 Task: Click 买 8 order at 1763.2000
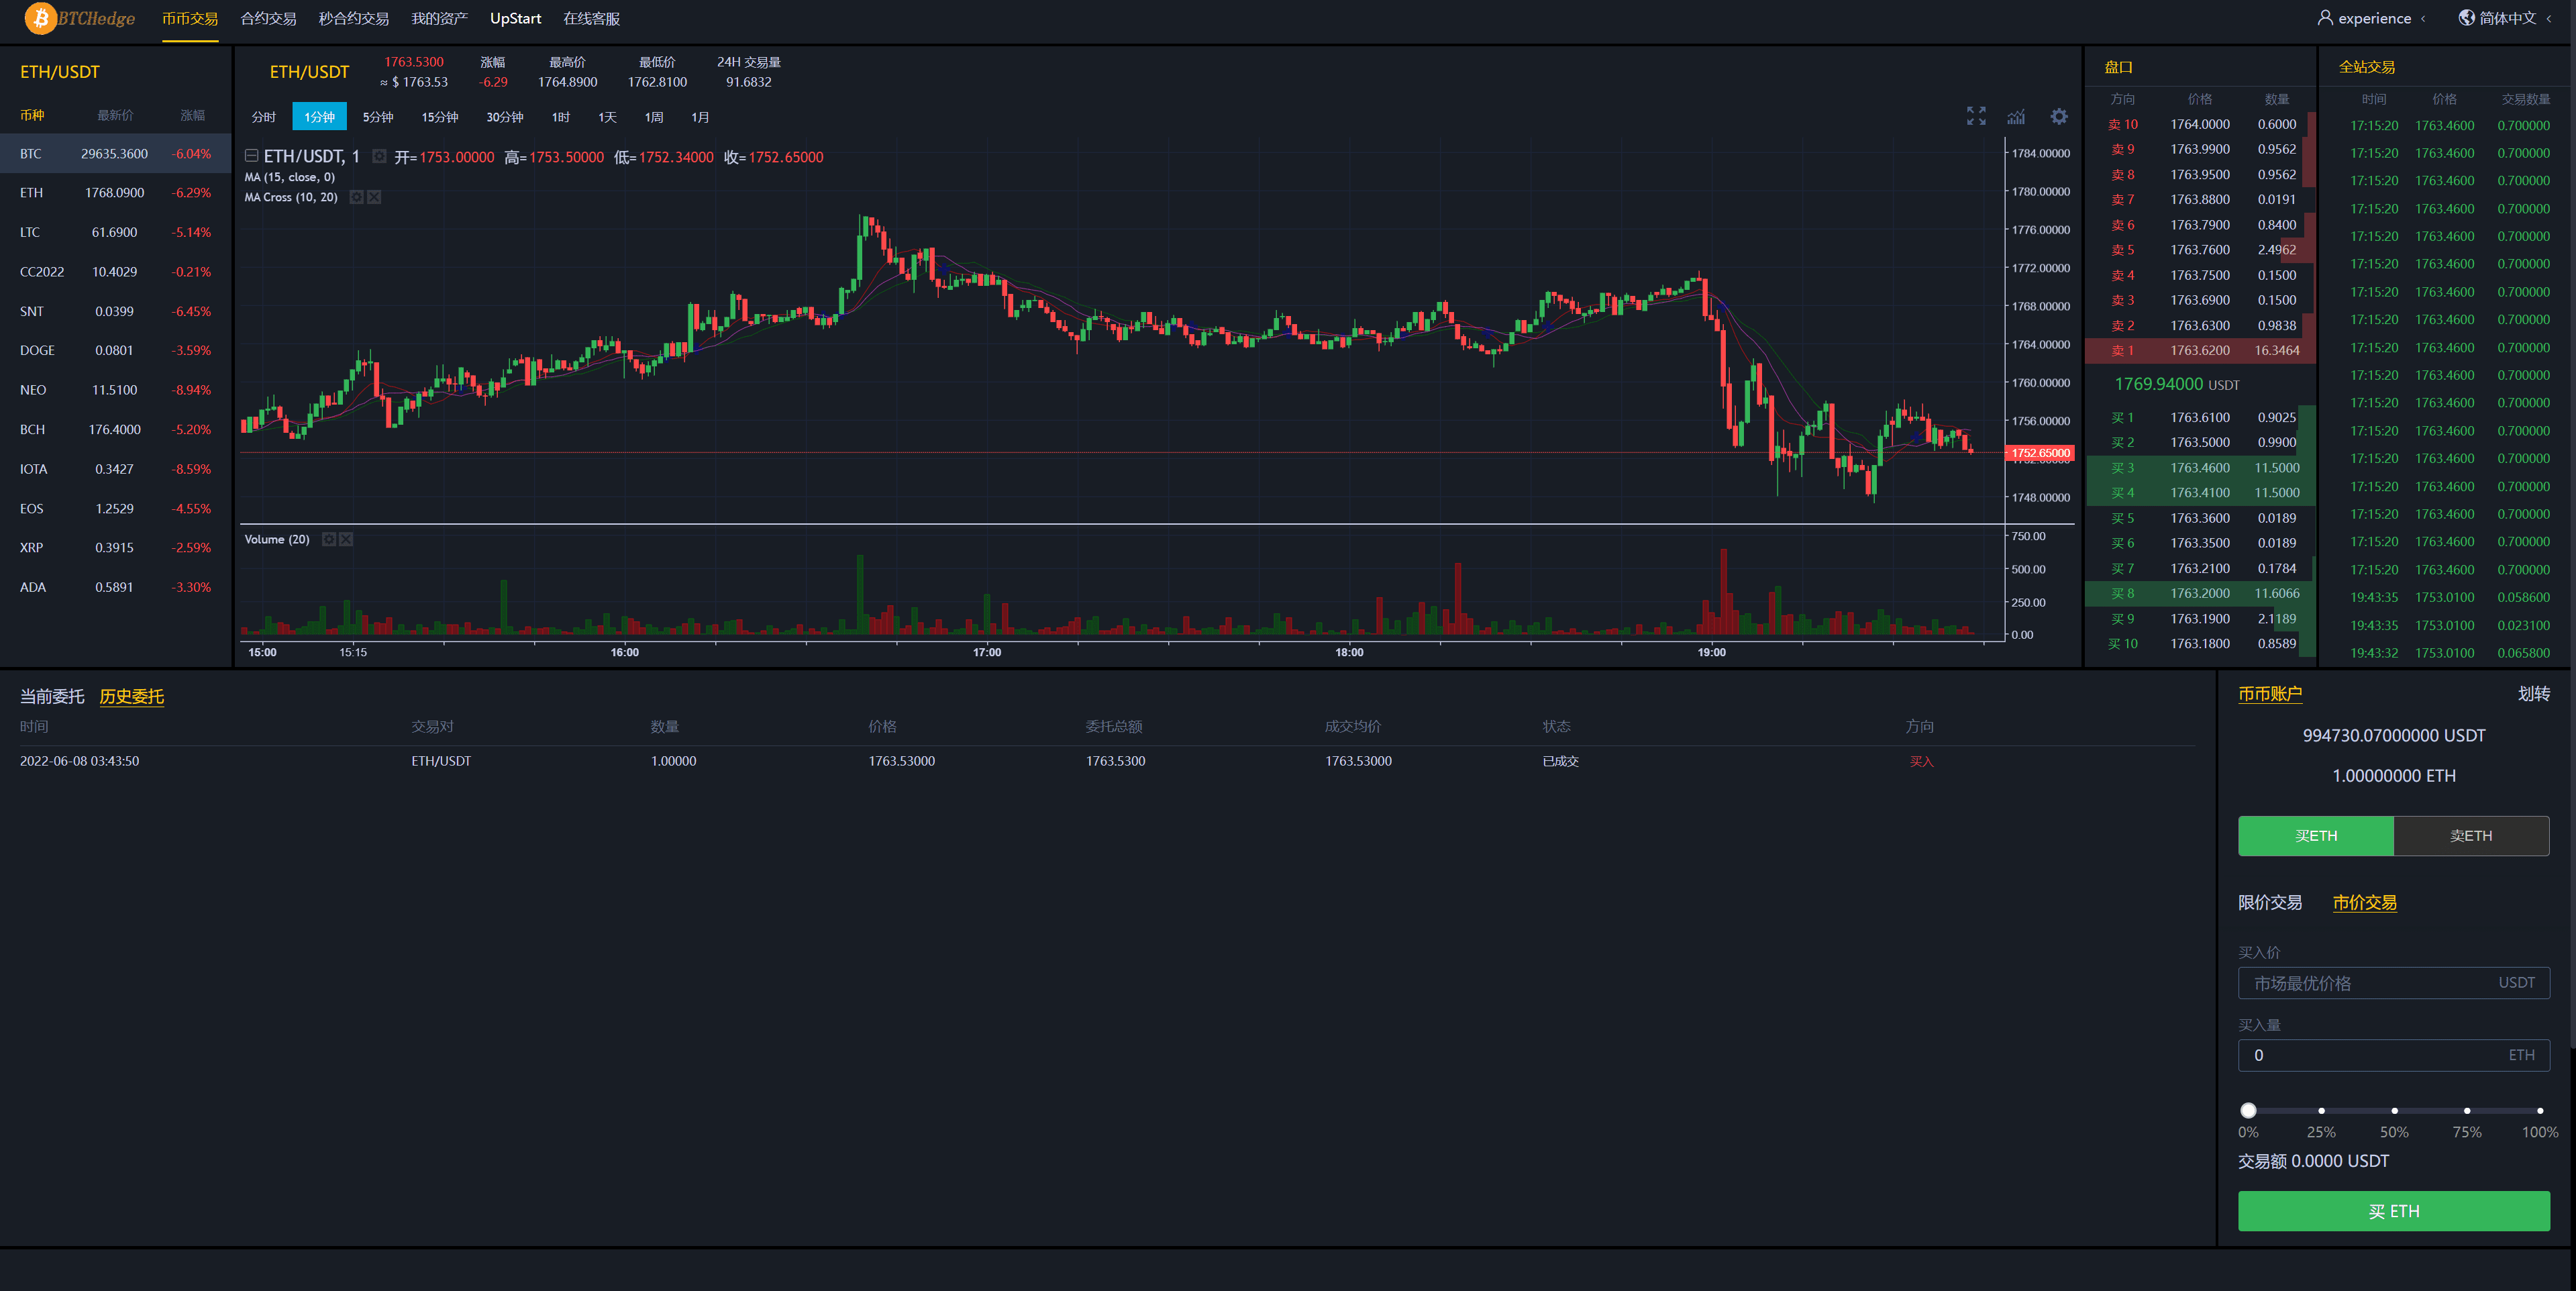pos(2200,594)
